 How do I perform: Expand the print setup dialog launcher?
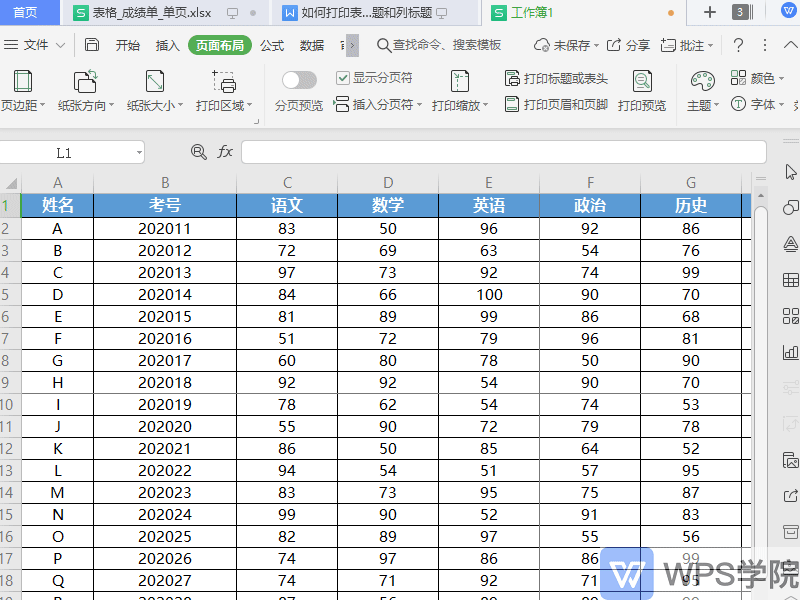[257, 121]
